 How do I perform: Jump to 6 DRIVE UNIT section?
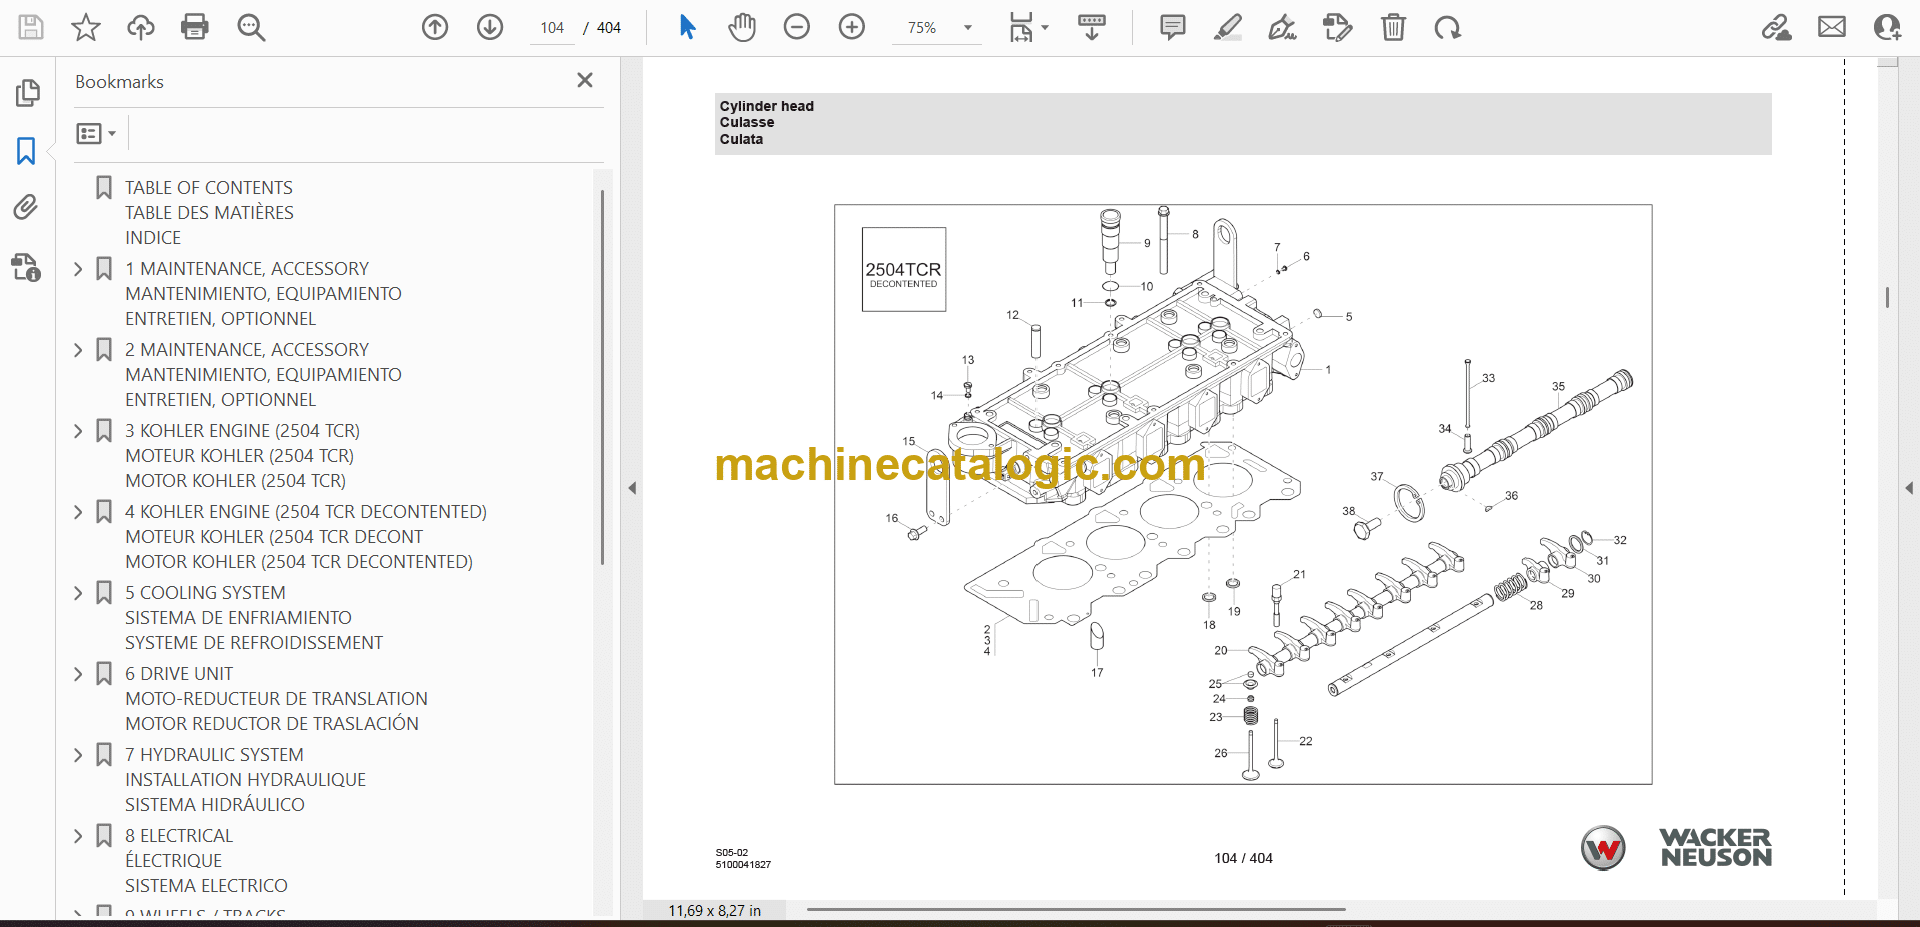[x=276, y=699]
